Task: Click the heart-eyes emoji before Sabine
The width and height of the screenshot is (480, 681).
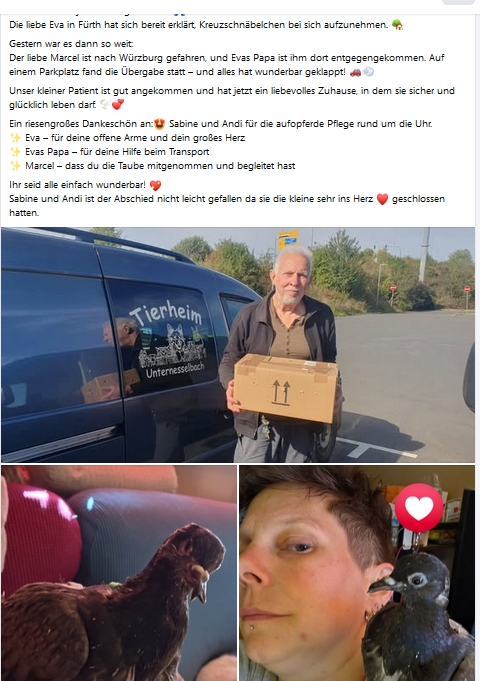Action: [159, 124]
